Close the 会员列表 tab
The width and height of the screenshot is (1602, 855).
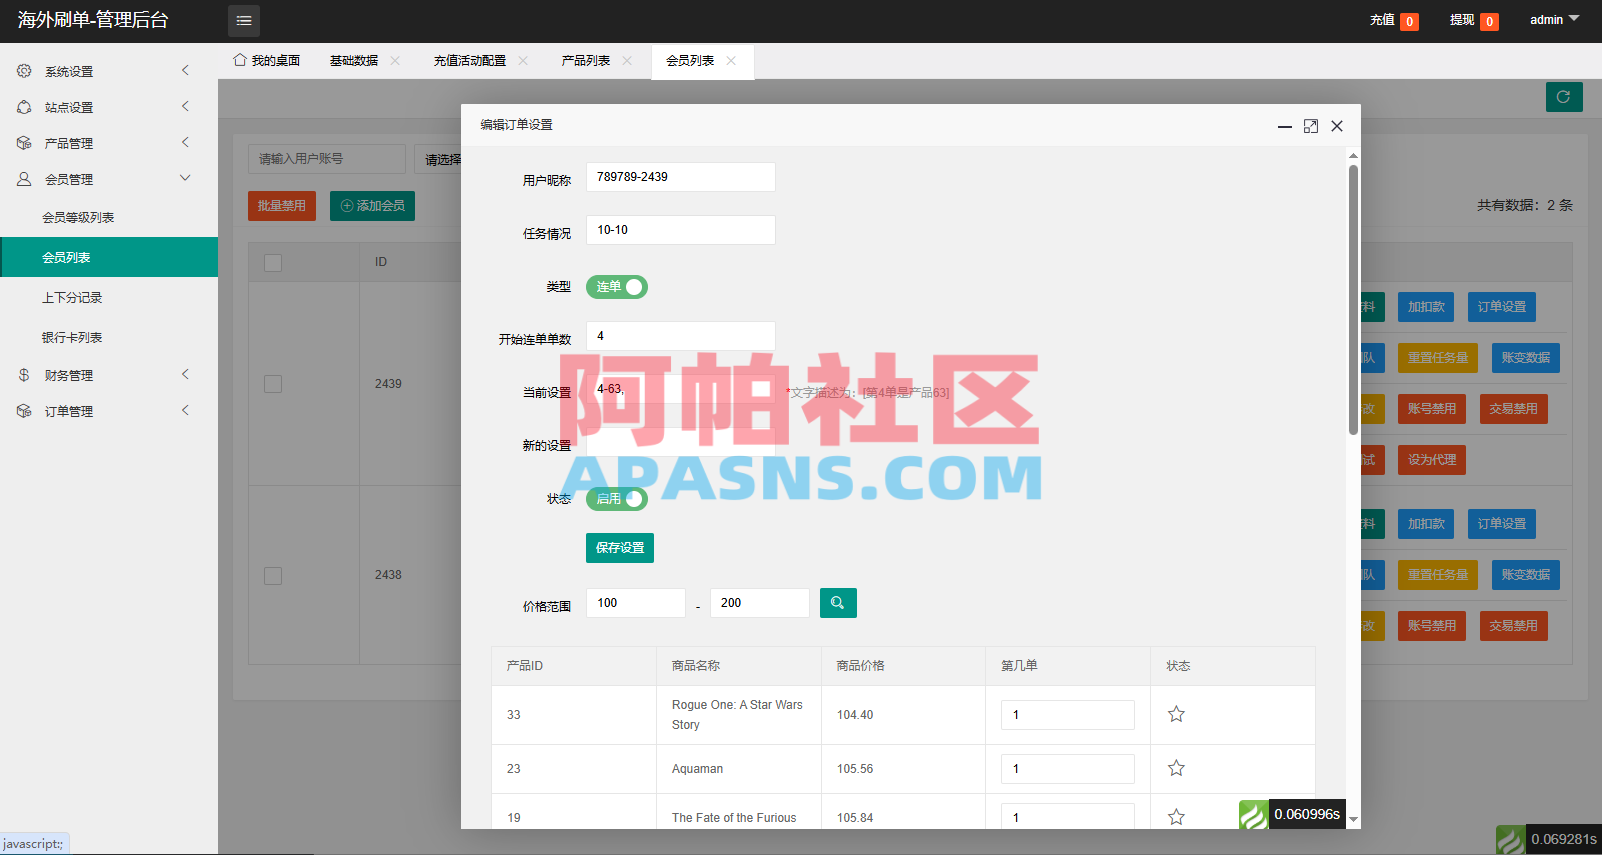point(731,61)
